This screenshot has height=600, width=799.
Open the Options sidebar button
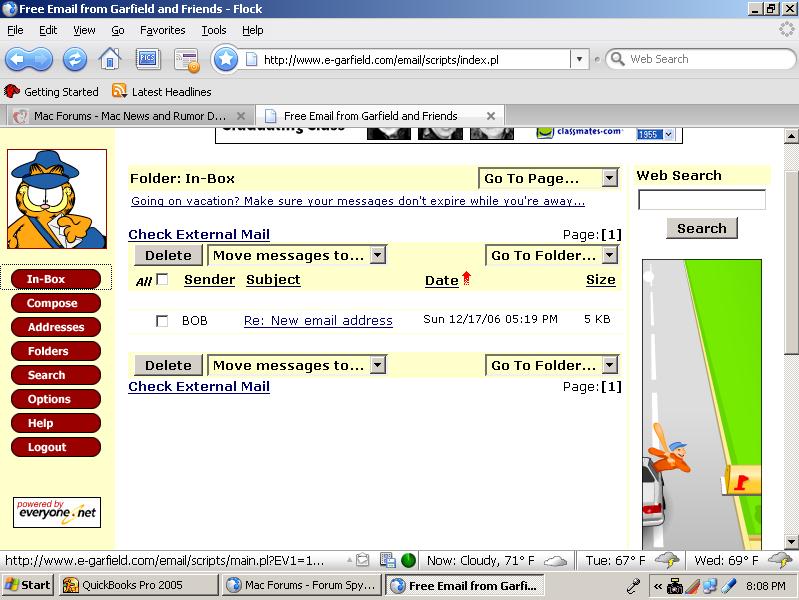pyautogui.click(x=56, y=399)
